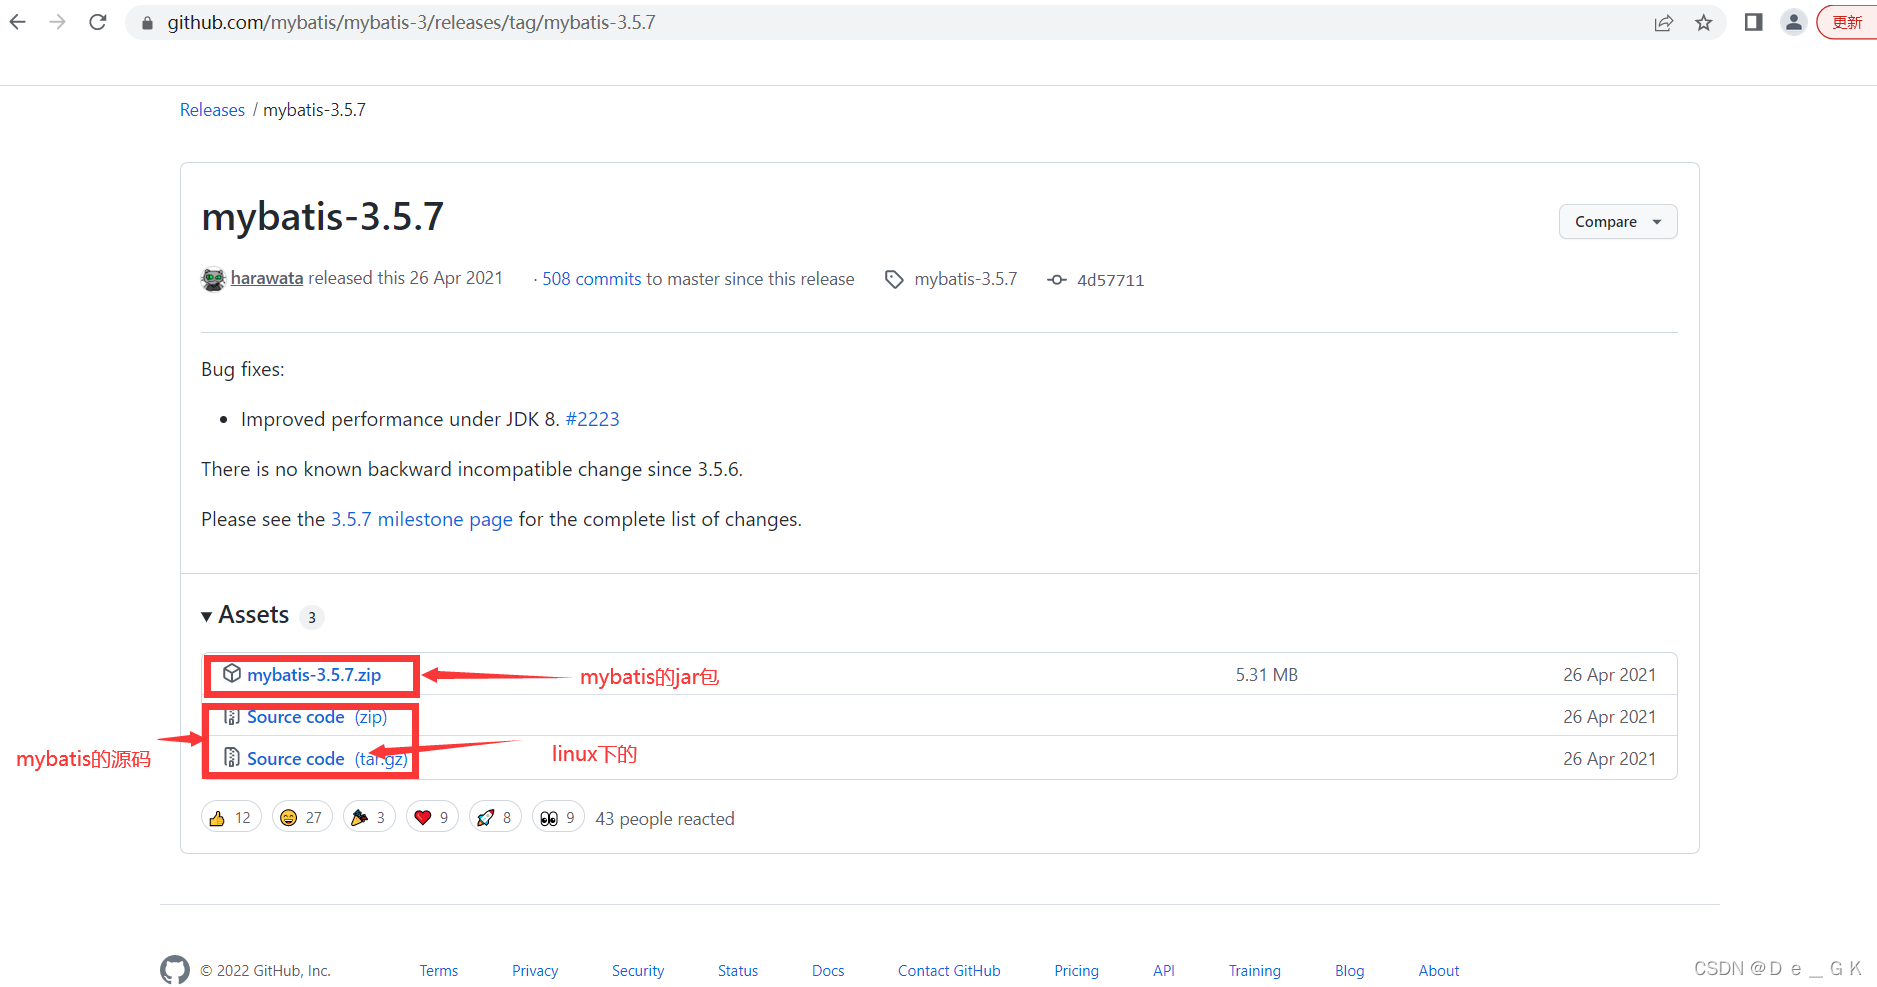This screenshot has height=987, width=1877.
Task: Click the 5.31 MB file size text
Action: click(x=1266, y=675)
